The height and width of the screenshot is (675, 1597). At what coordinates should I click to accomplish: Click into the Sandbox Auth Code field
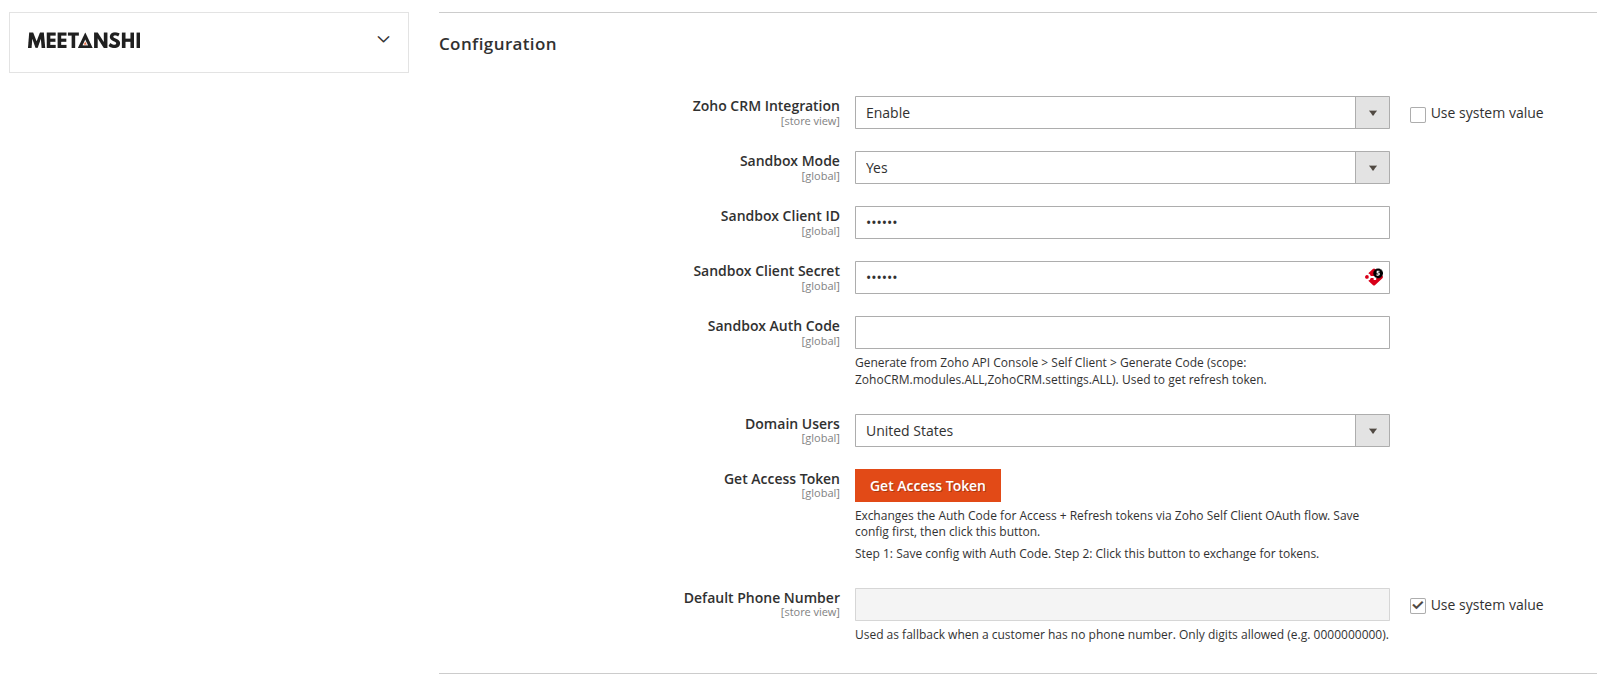1122,332
